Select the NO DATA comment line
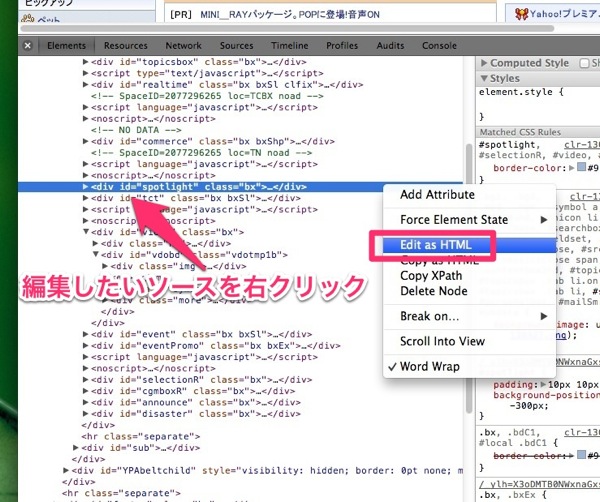Image resolution: width=600 pixels, height=502 pixels. (136, 130)
